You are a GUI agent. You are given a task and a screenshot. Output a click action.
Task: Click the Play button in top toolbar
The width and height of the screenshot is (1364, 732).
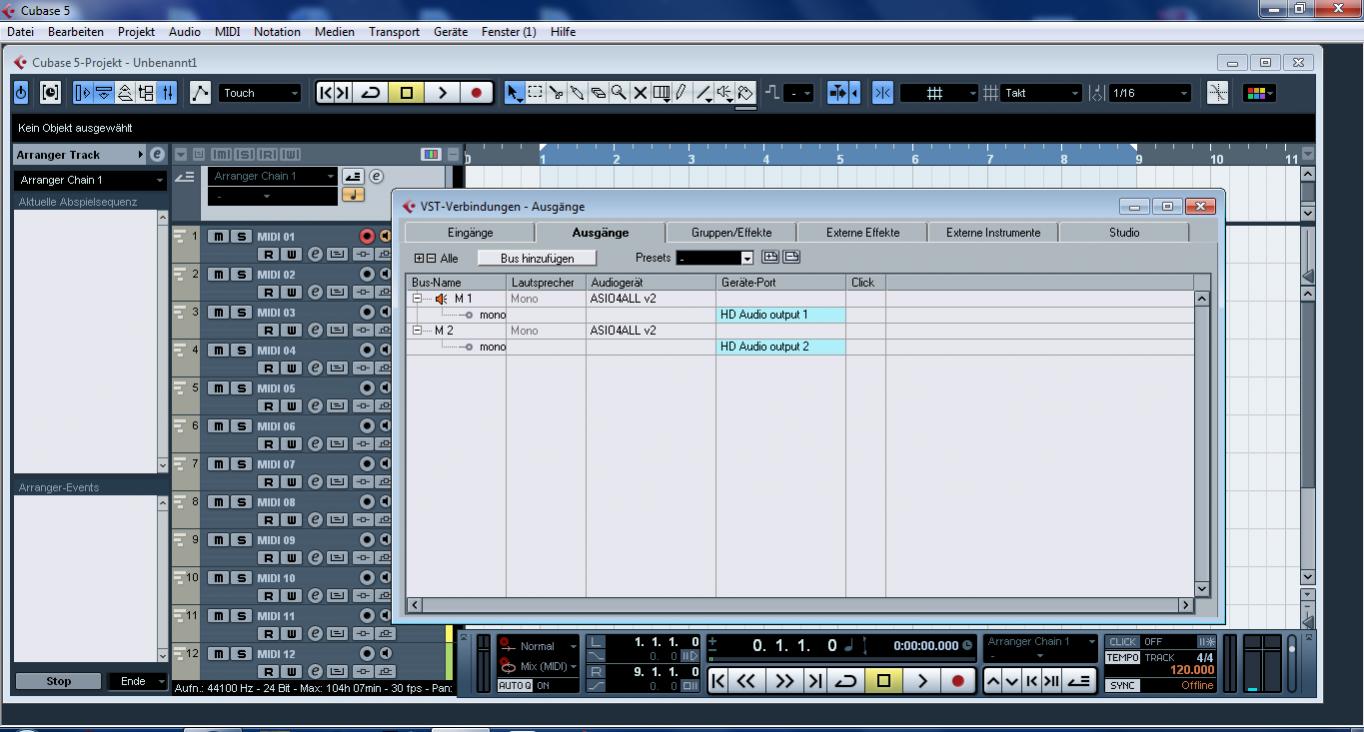click(x=441, y=93)
